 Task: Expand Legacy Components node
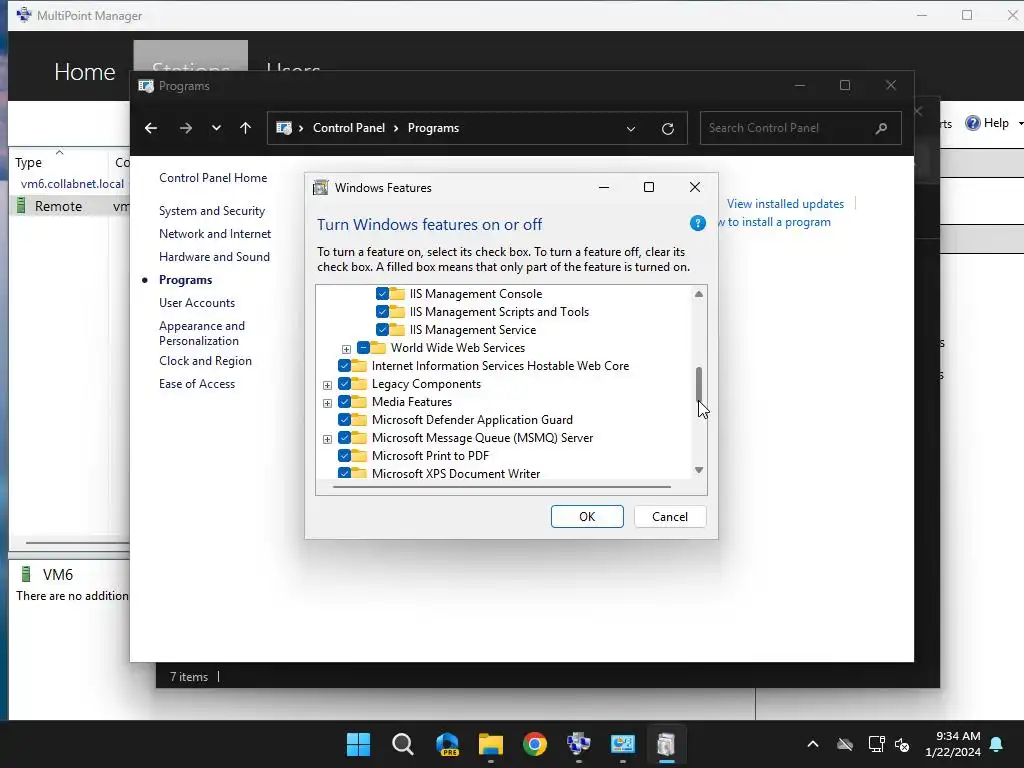[x=327, y=385]
